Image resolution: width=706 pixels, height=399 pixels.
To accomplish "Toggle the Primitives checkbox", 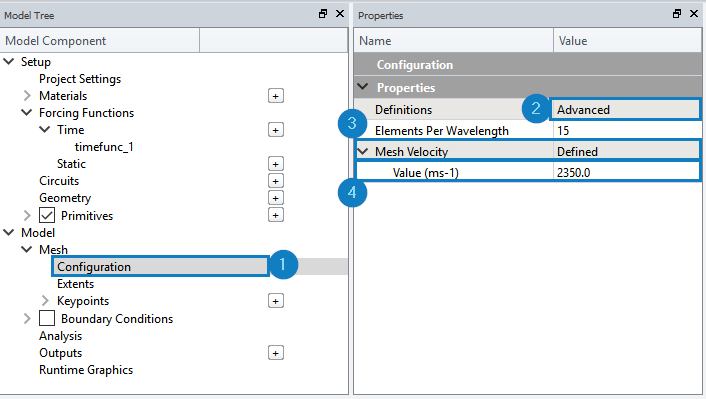I will point(47,215).
